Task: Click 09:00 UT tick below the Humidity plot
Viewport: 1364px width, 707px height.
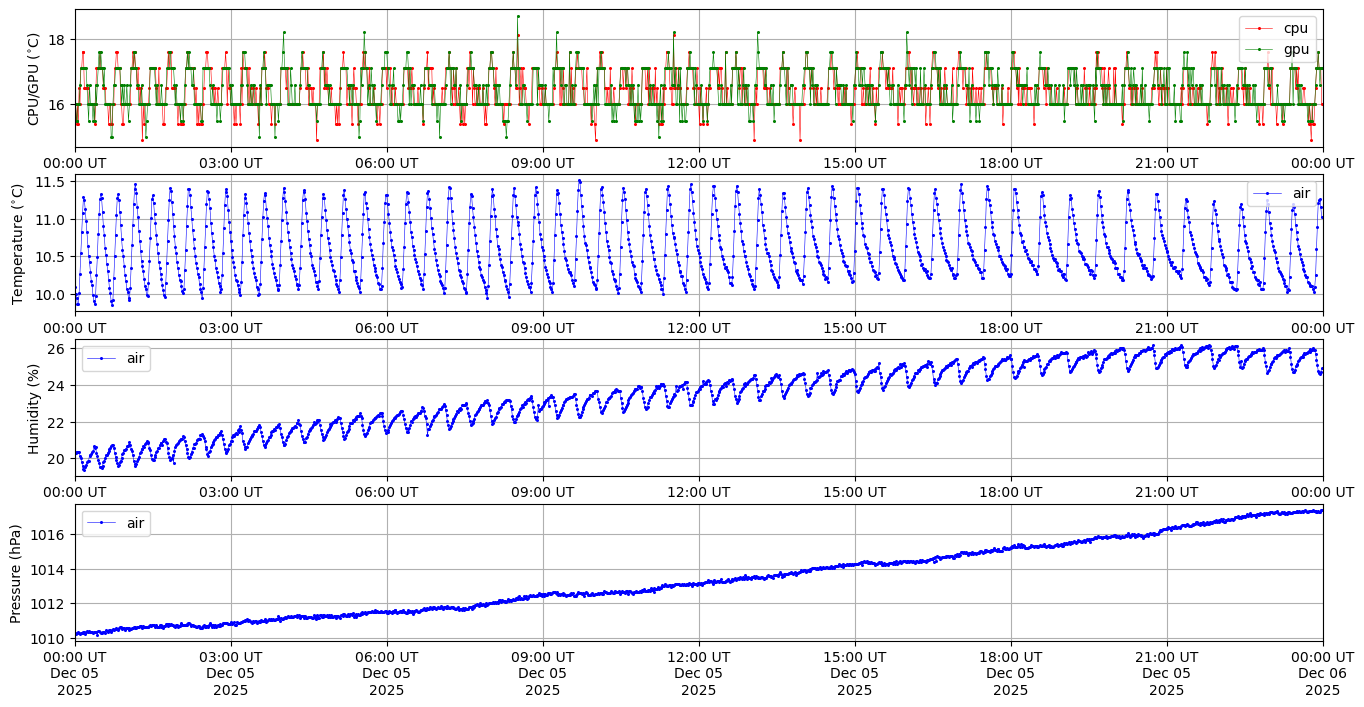Action: 542,492
